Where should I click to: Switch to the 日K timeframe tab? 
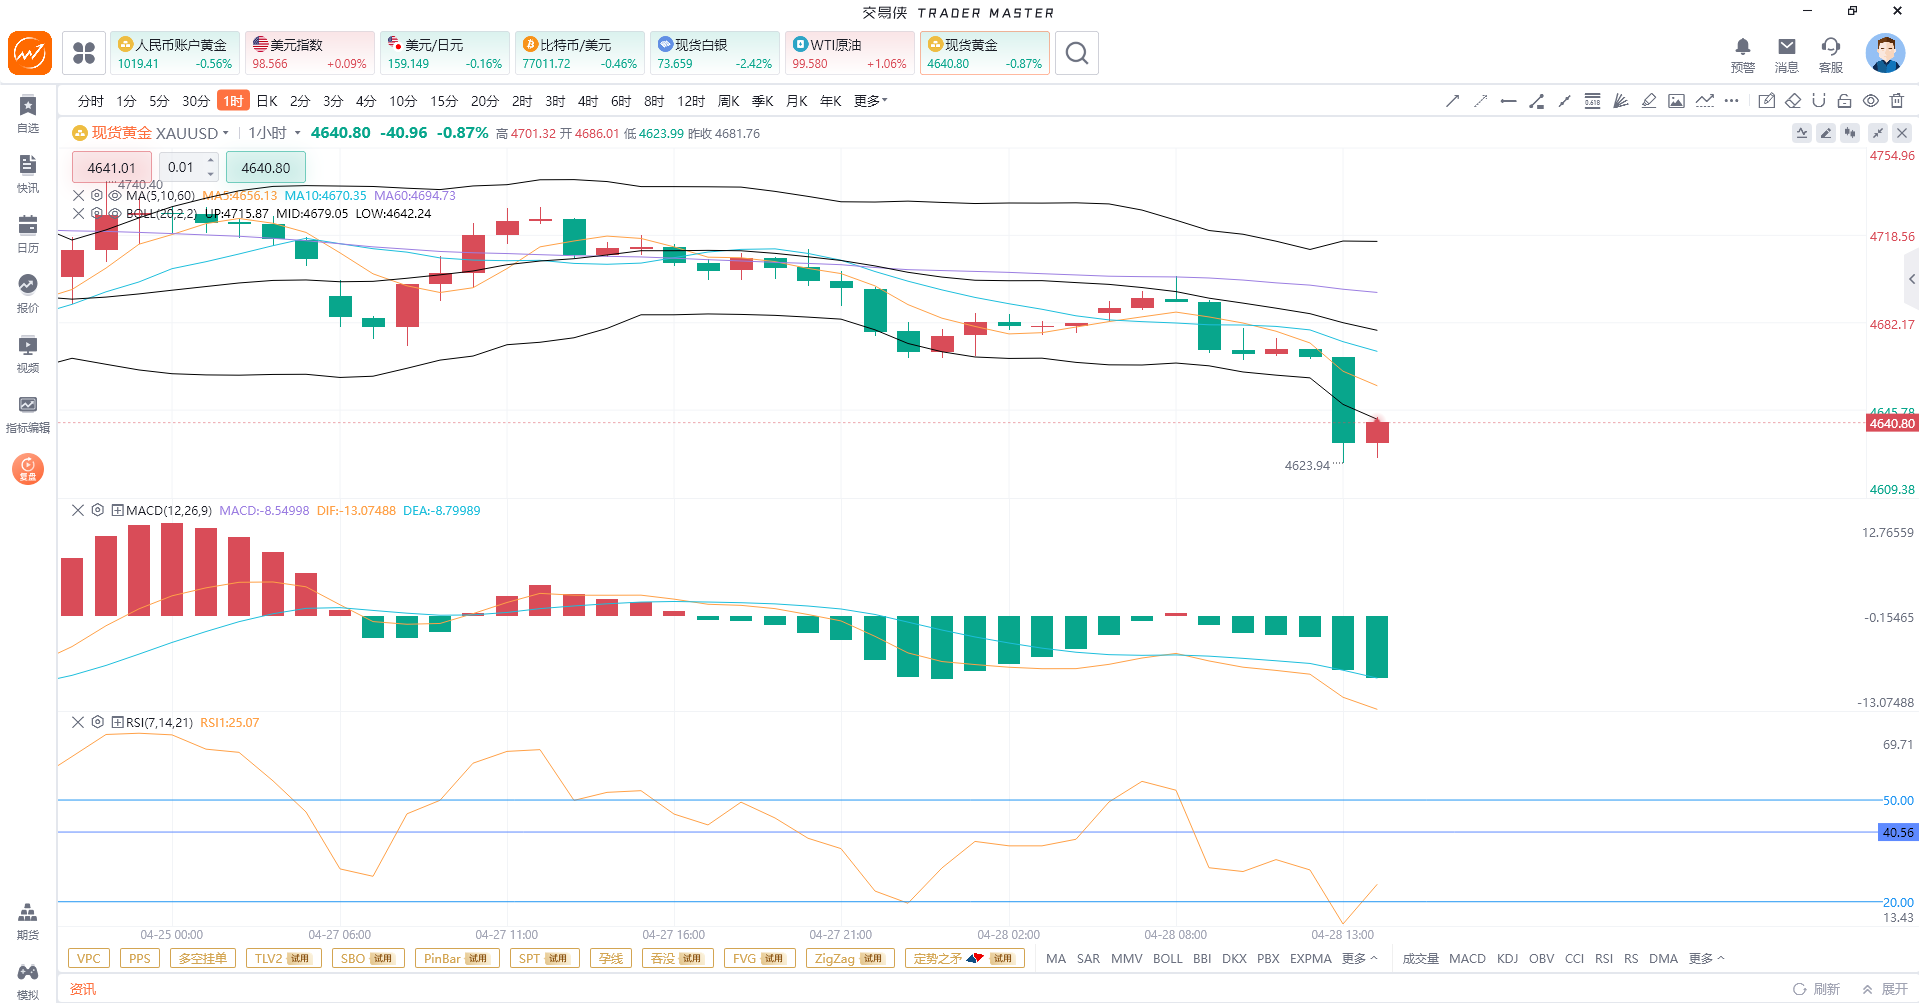tap(267, 101)
